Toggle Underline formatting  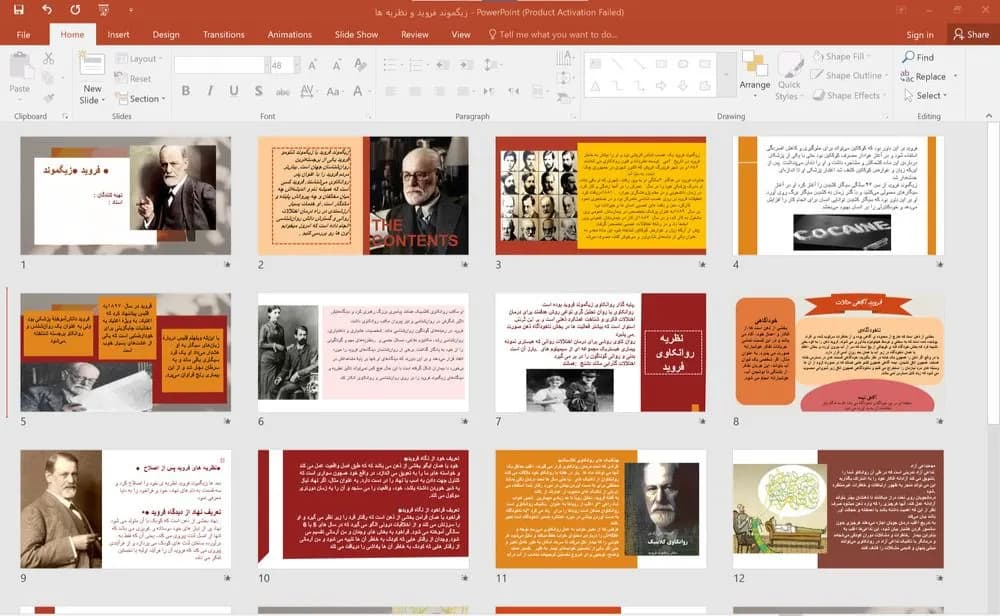(x=234, y=91)
